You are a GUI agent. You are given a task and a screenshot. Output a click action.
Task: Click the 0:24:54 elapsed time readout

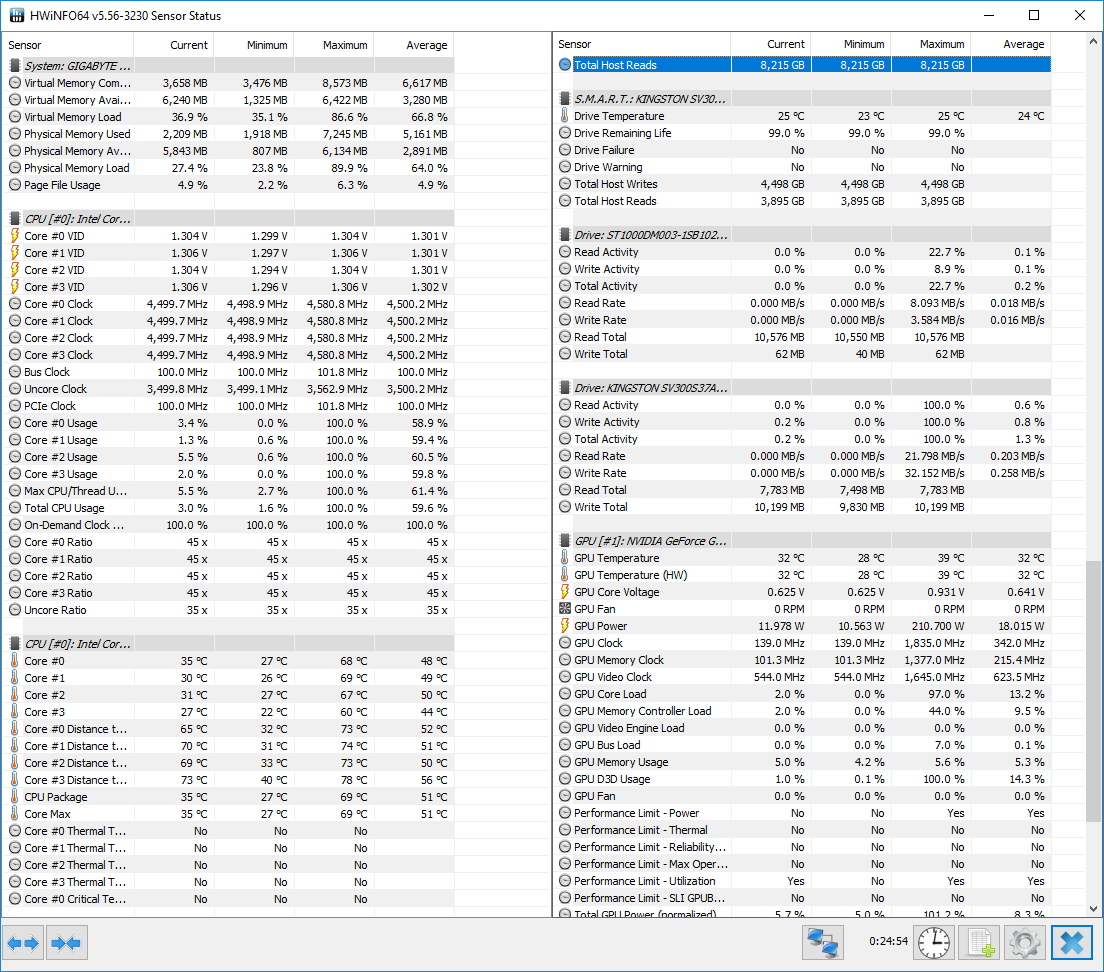[x=888, y=941]
